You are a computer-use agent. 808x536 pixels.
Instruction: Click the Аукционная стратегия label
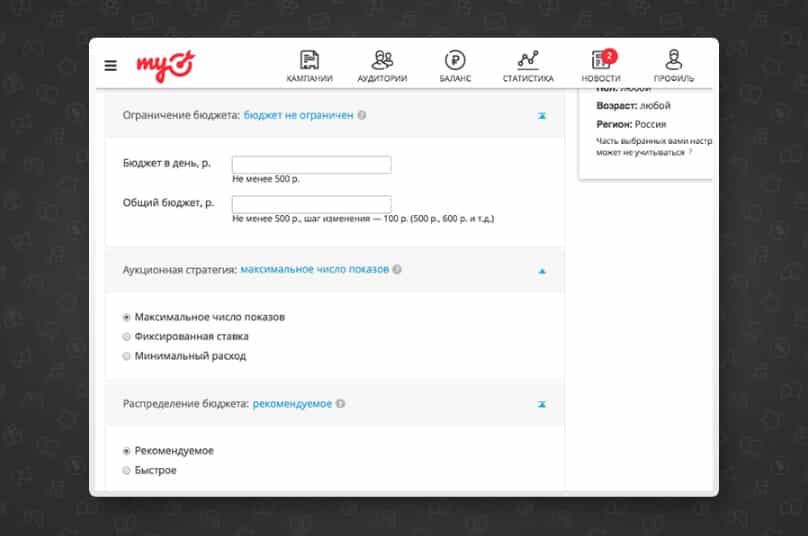(180, 270)
